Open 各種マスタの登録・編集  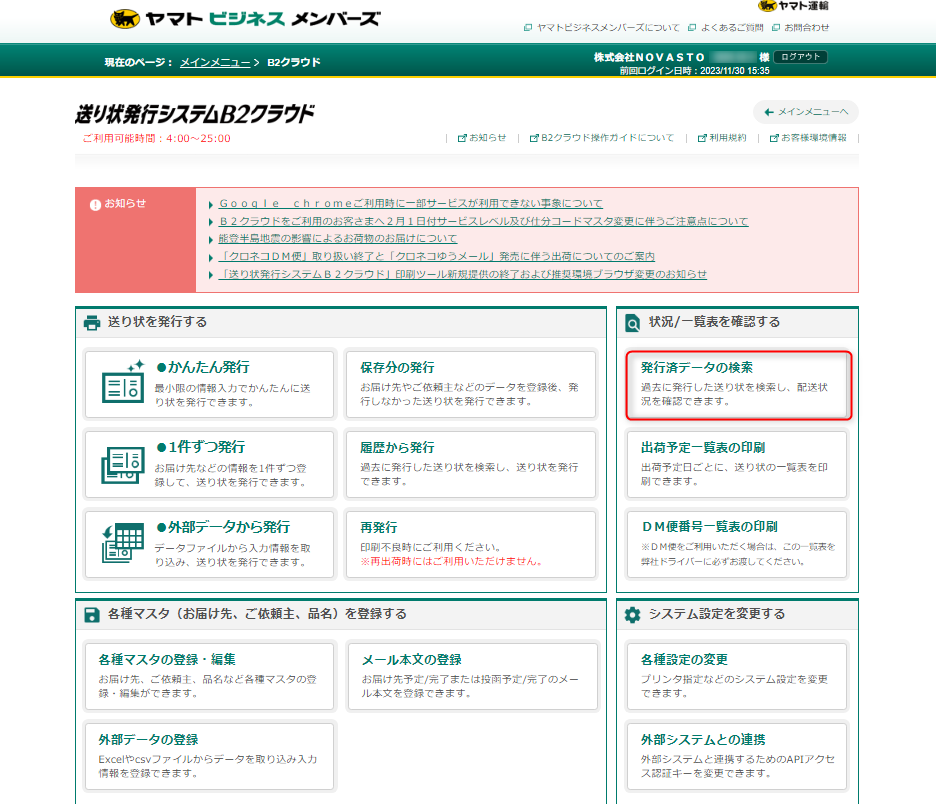[x=210, y=676]
